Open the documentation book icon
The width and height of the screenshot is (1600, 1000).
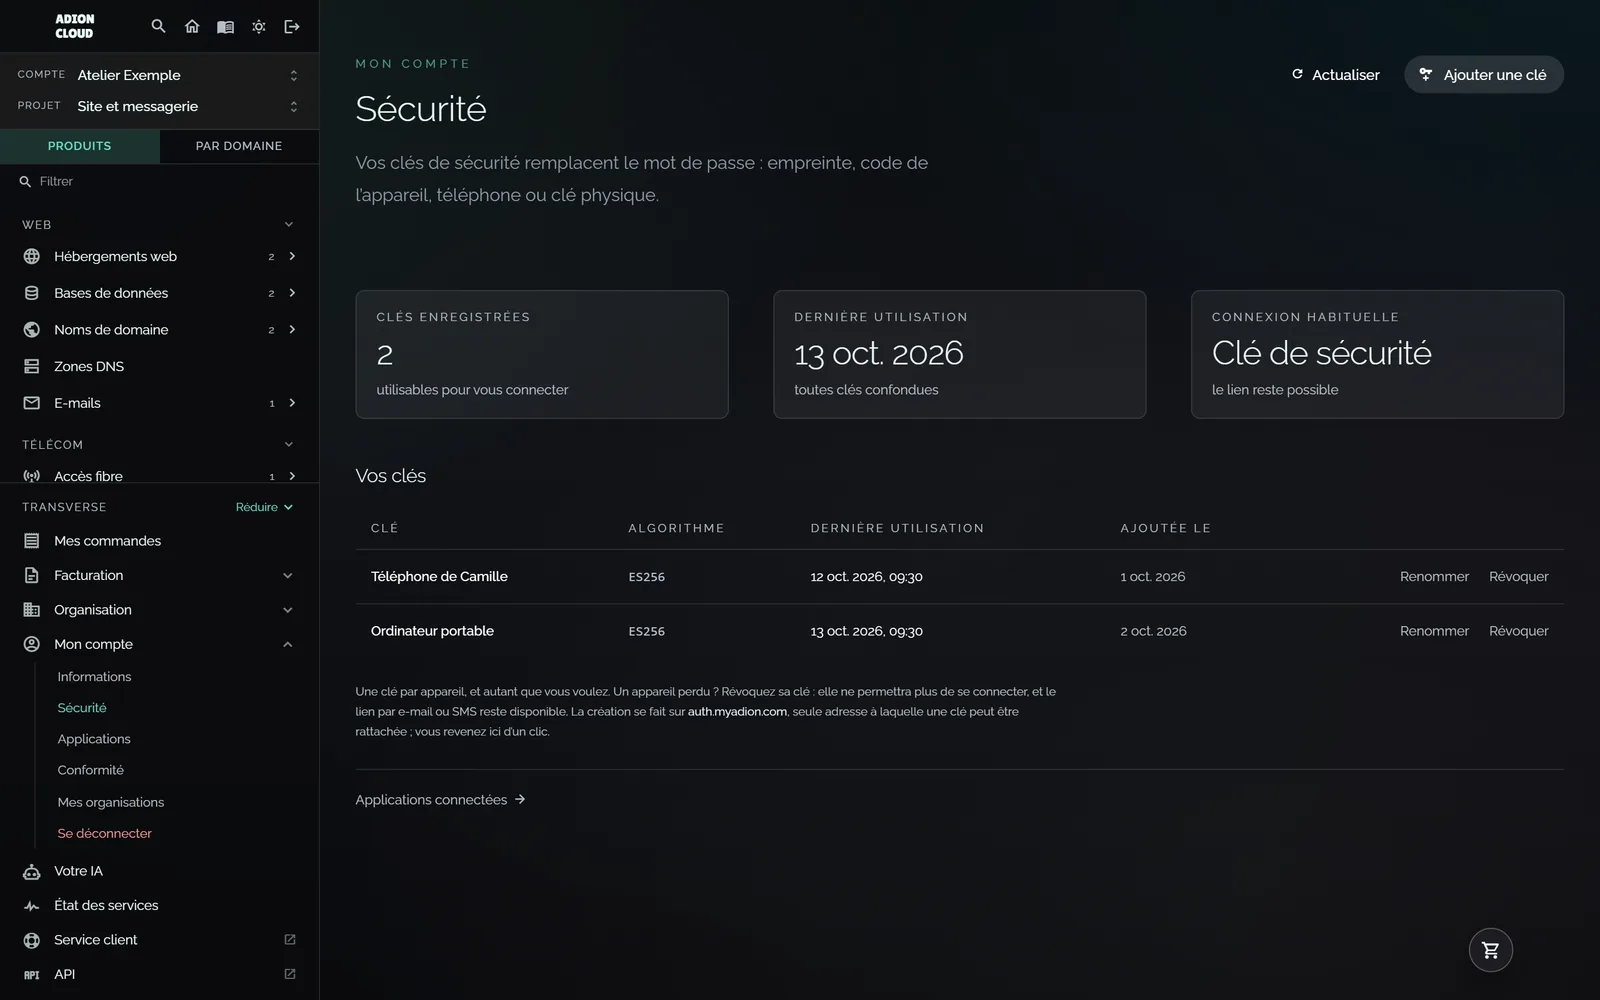[x=225, y=26]
